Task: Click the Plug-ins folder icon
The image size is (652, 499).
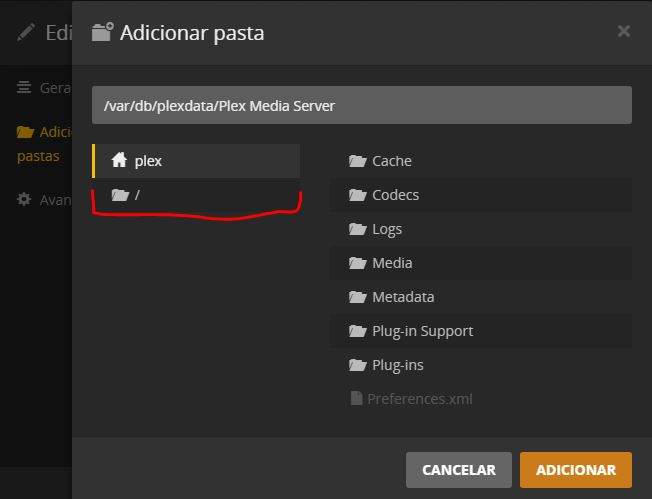Action: pos(357,365)
